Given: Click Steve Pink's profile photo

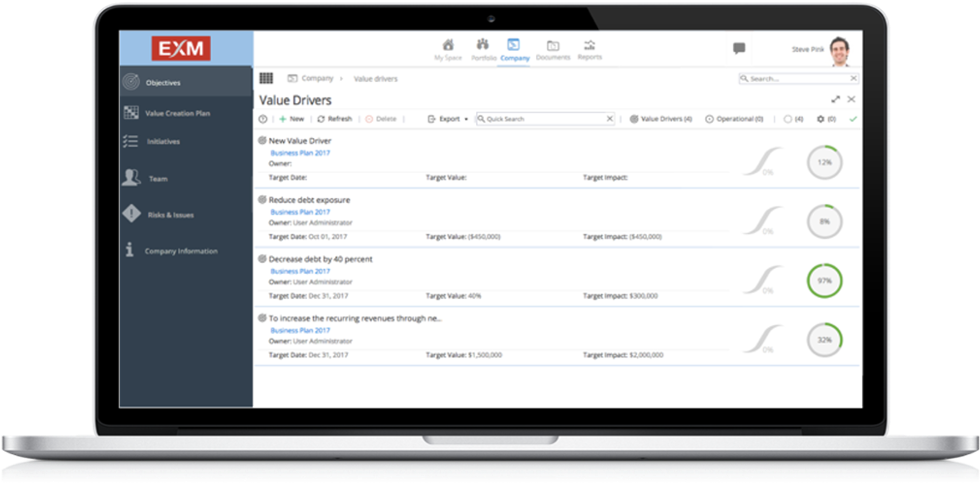Looking at the screenshot, I should pos(839,51).
